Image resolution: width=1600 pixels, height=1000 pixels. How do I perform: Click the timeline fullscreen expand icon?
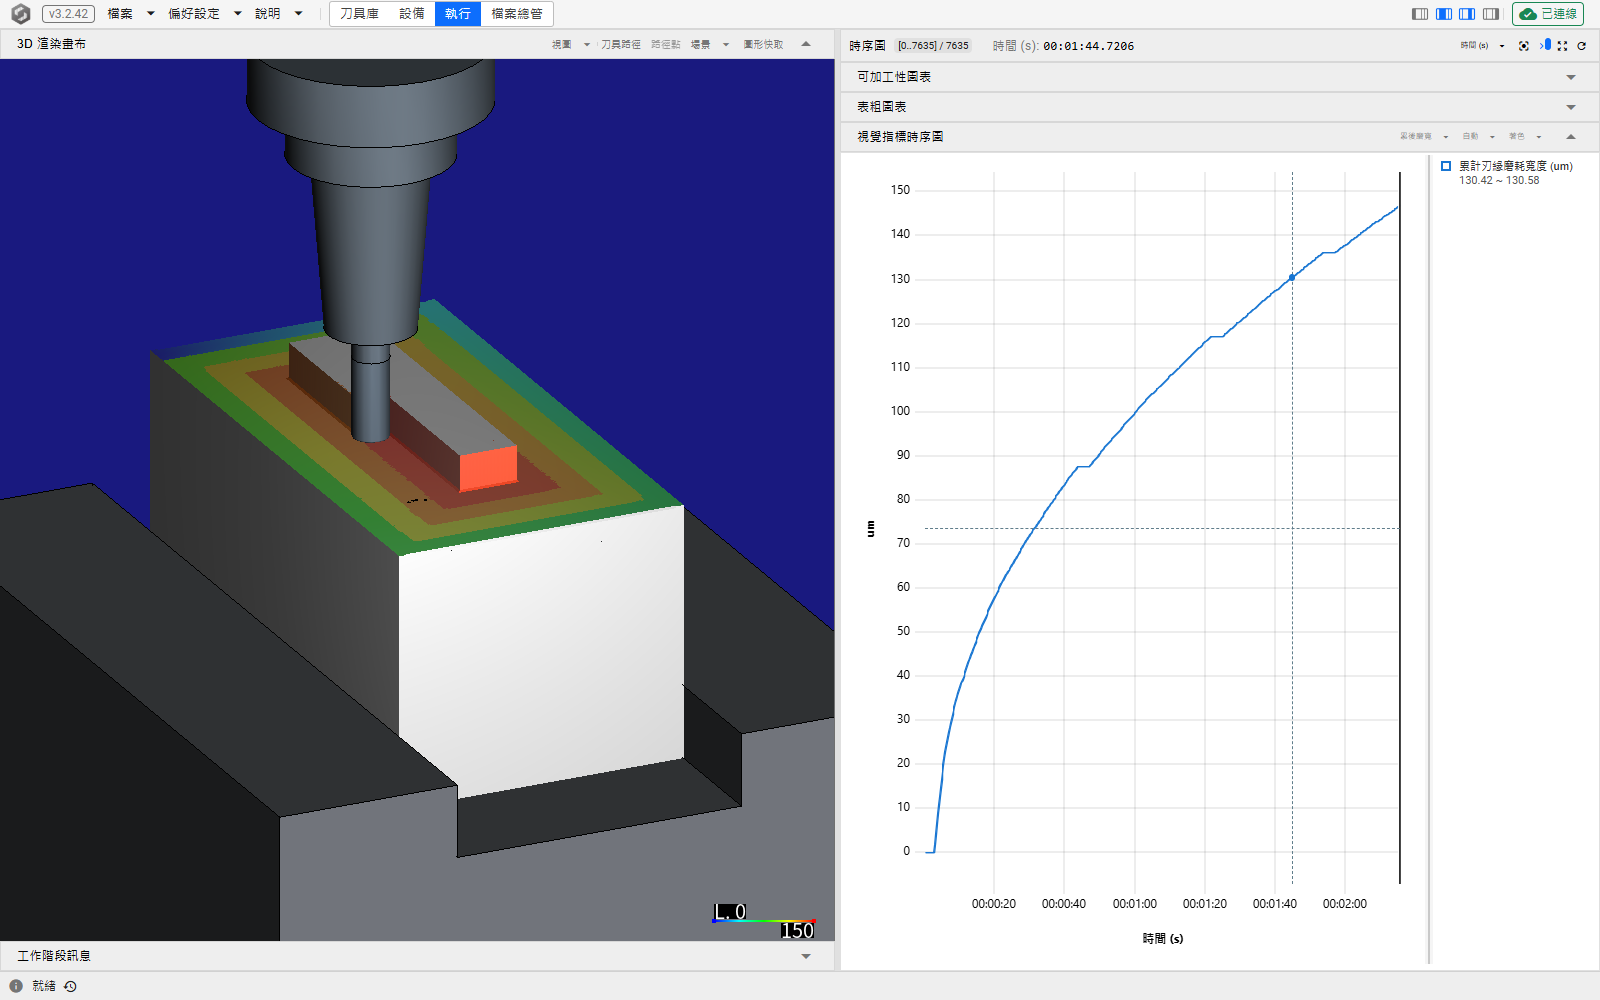[1562, 46]
